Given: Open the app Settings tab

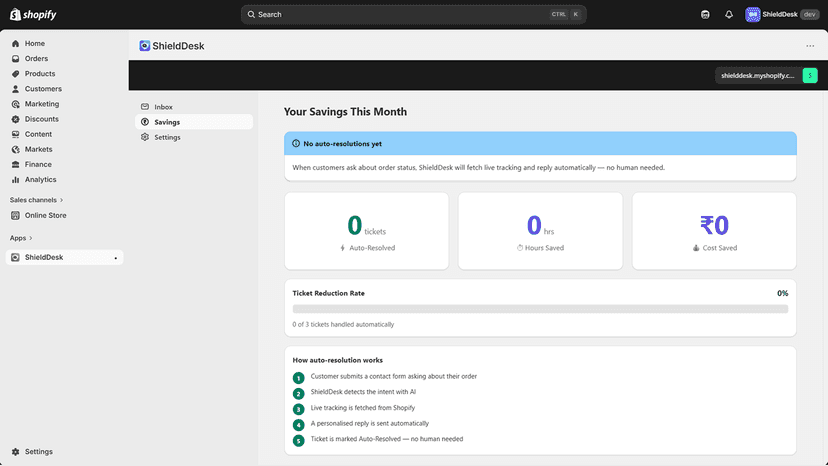Looking at the screenshot, I should [194, 137].
